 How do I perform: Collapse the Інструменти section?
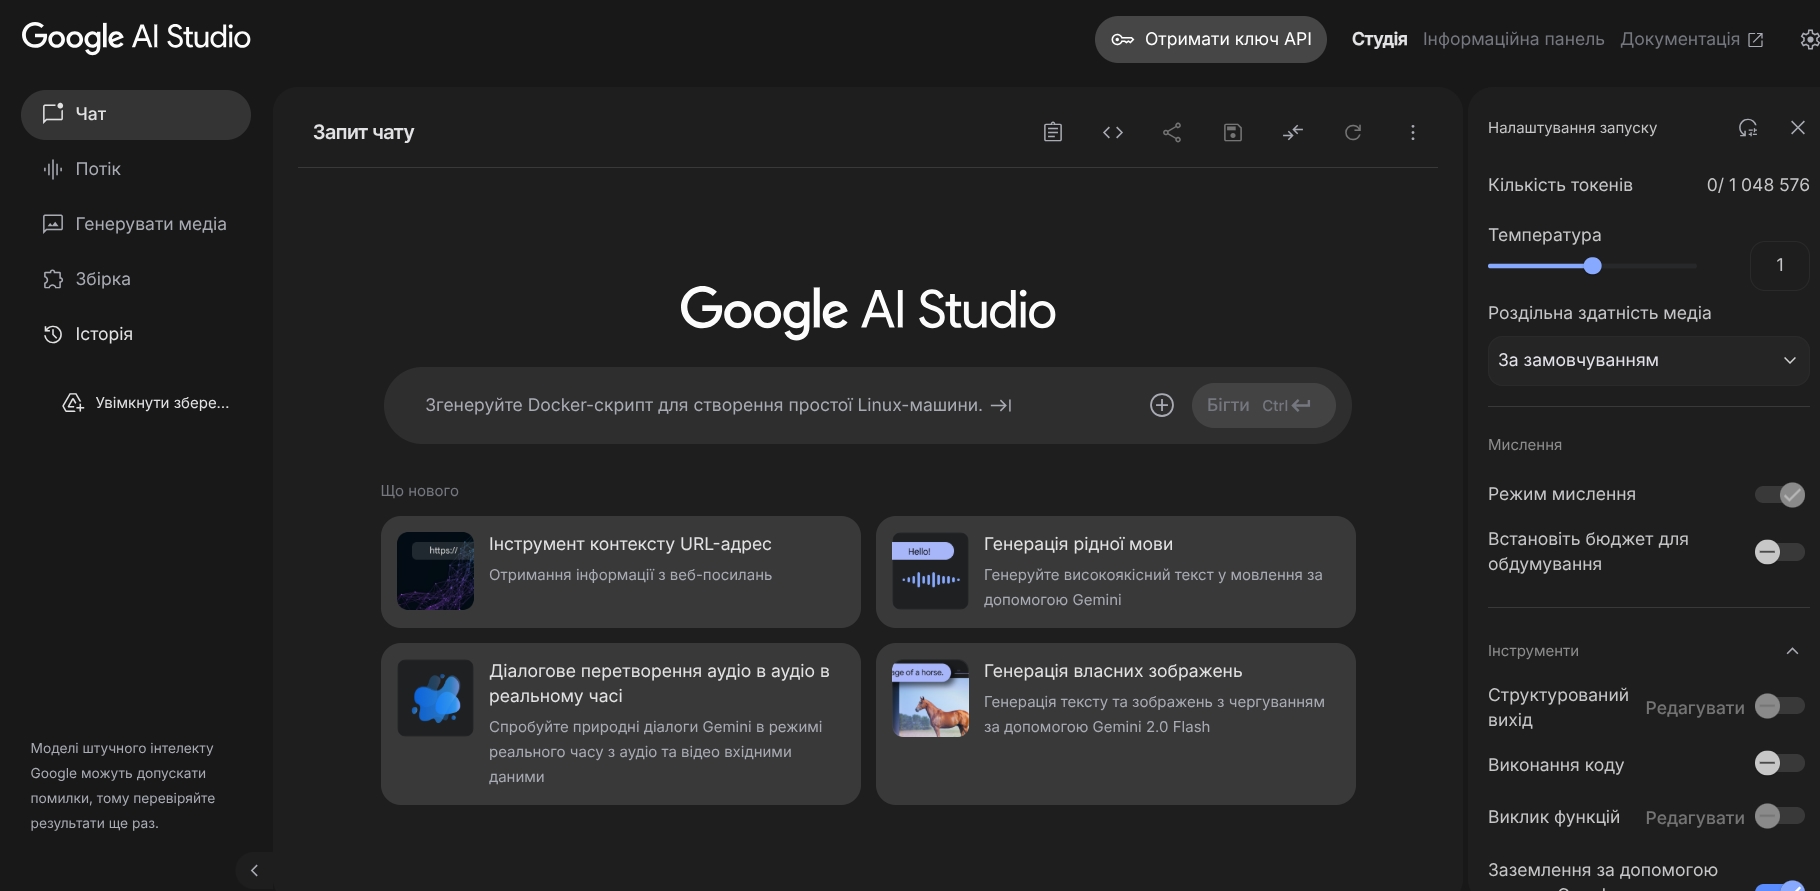point(1793,651)
